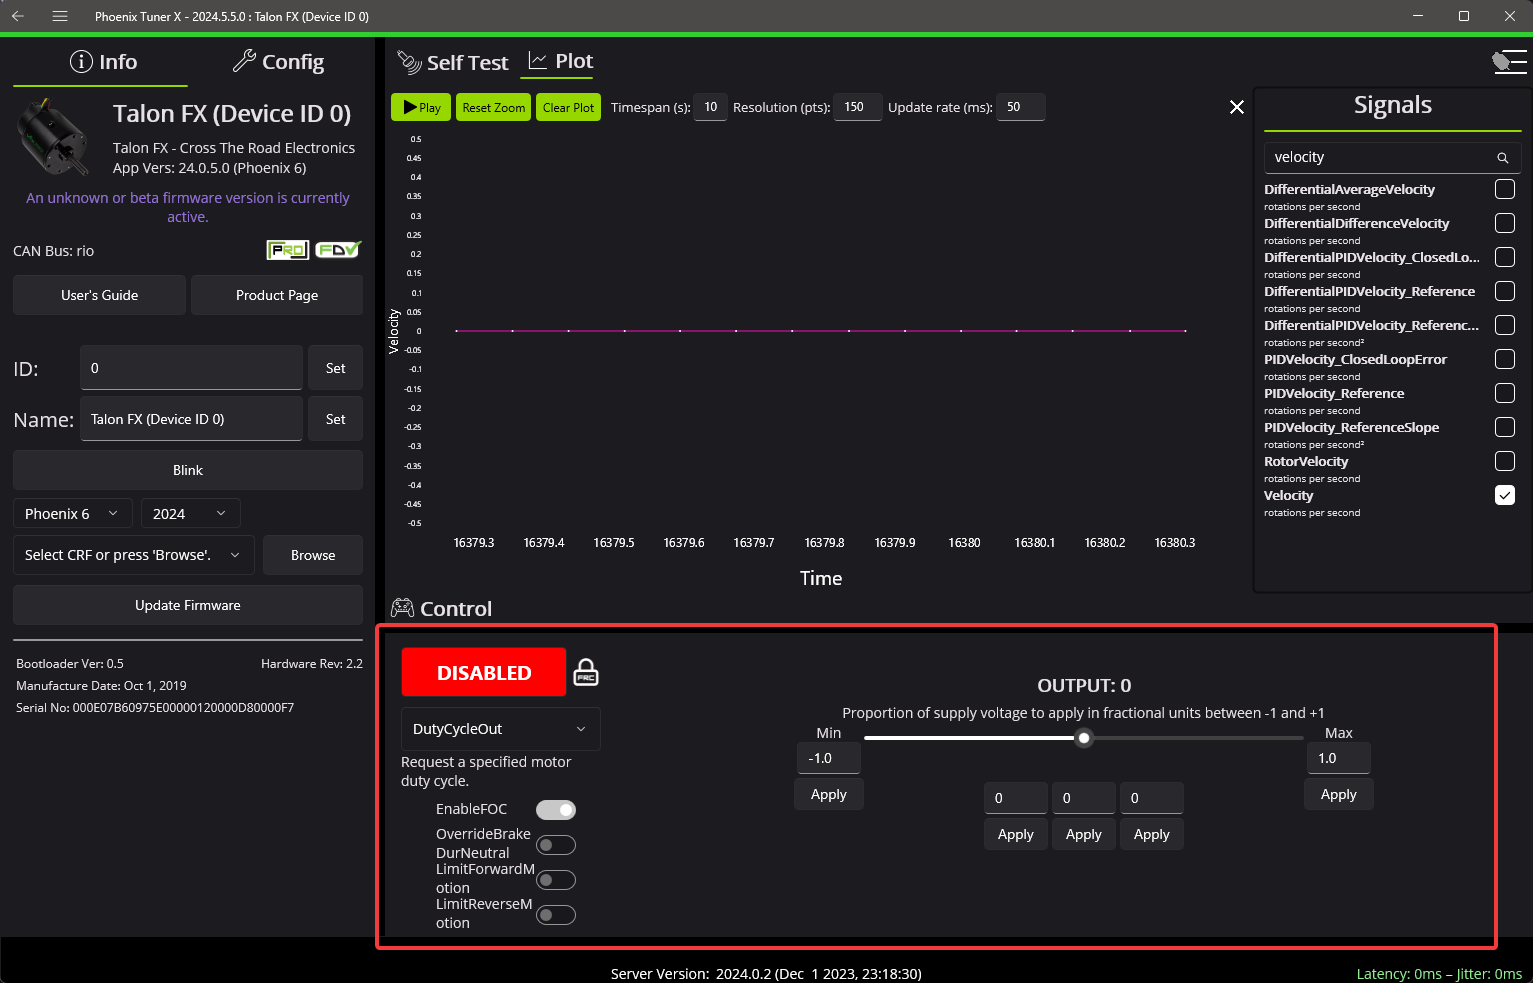Open the Product Page
1533x983 pixels.
click(277, 295)
